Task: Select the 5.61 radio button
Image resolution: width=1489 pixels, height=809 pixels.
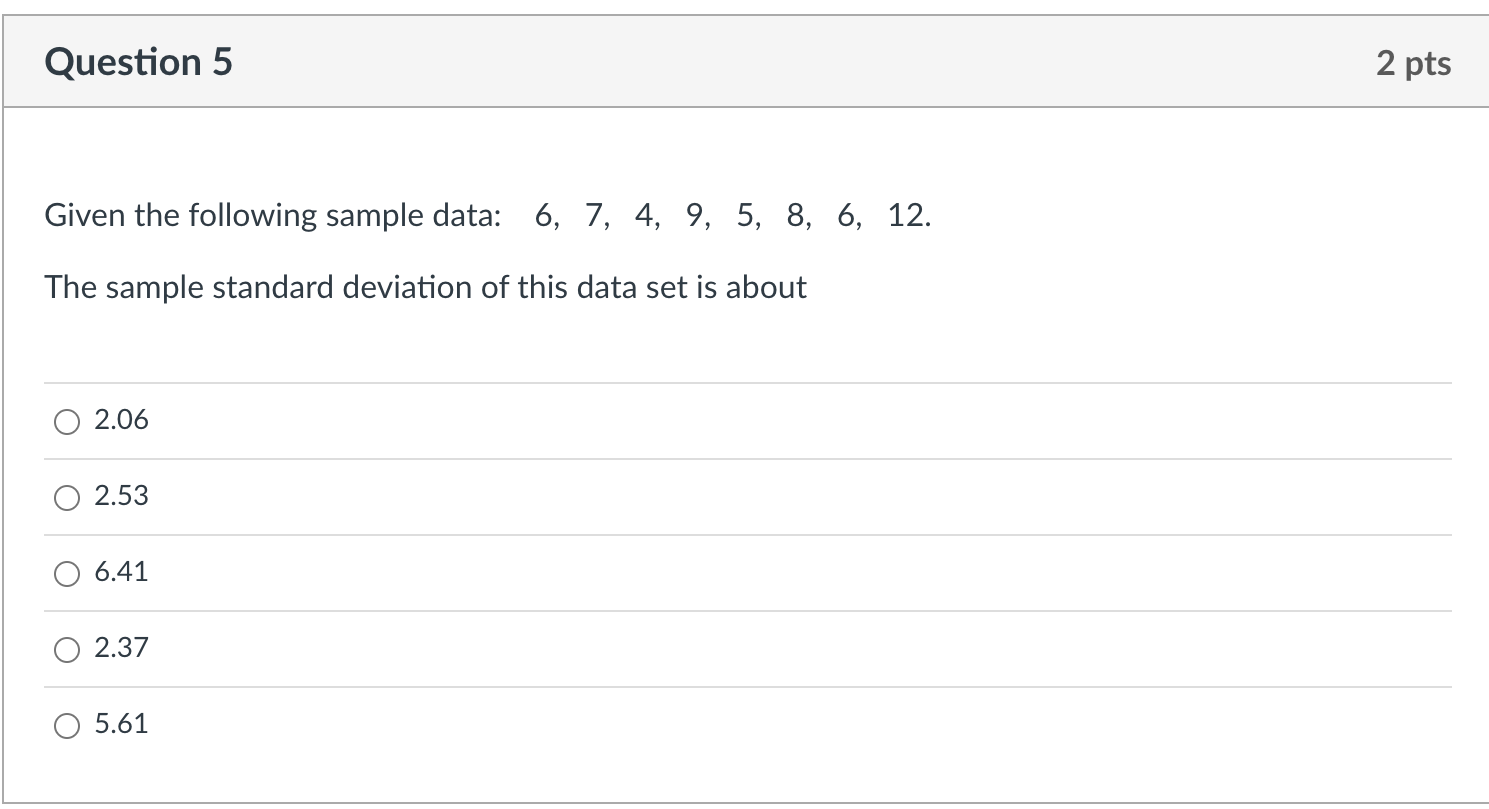Action: click(x=67, y=726)
